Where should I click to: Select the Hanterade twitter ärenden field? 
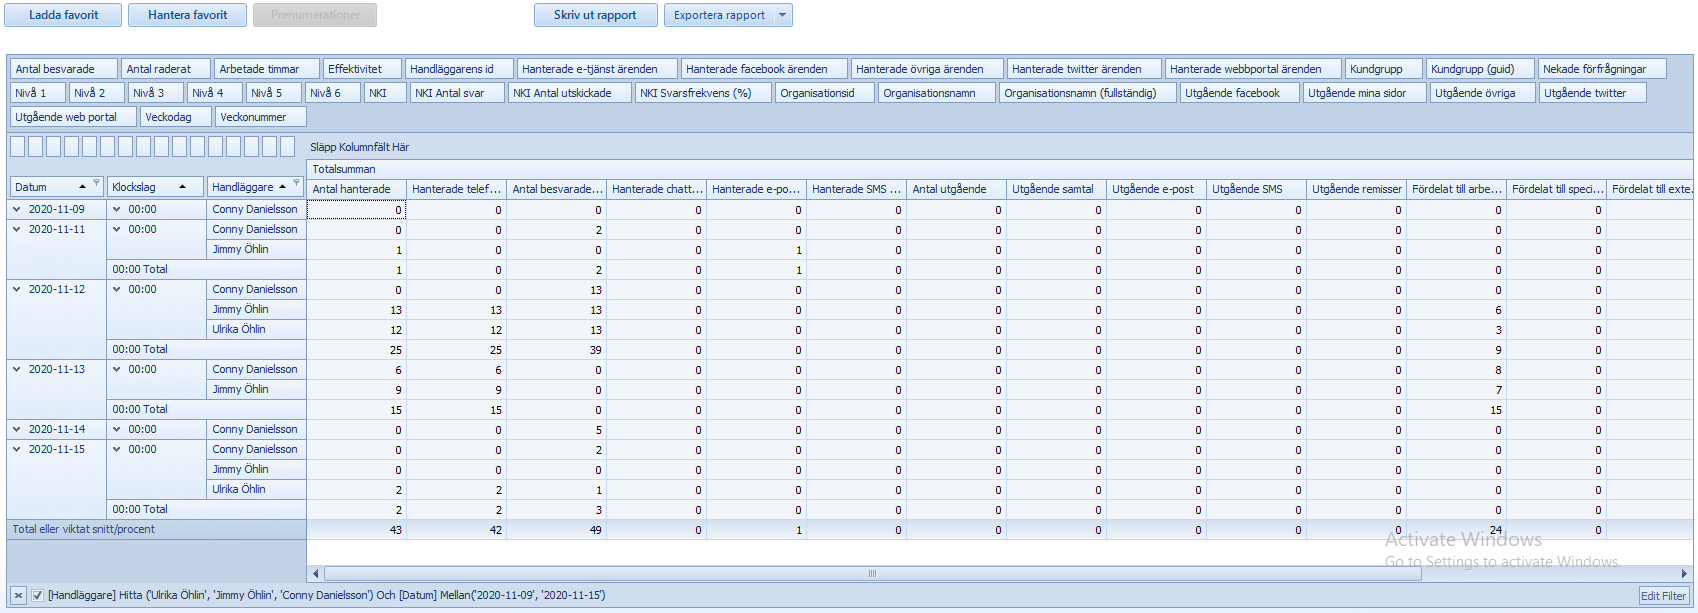tap(1085, 69)
